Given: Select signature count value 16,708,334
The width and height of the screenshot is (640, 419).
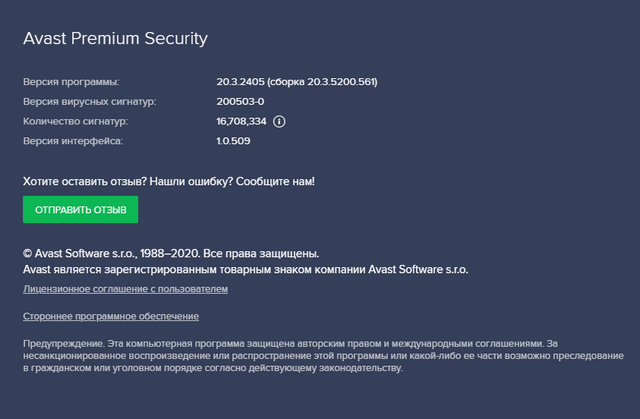Looking at the screenshot, I should click(x=240, y=121).
